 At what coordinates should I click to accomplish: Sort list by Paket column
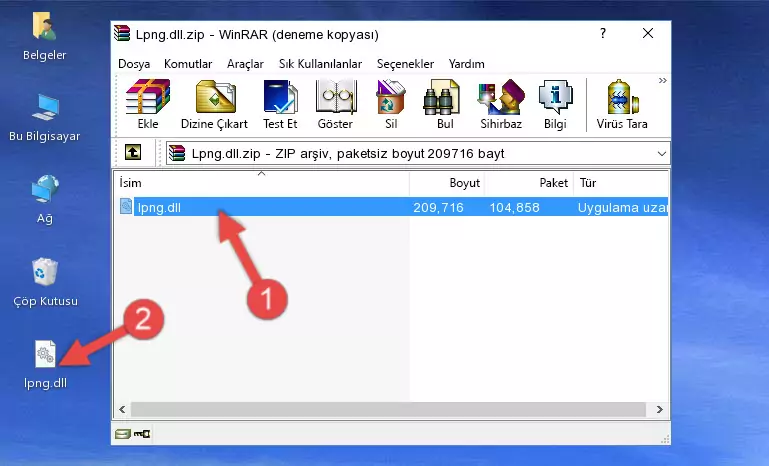point(529,183)
